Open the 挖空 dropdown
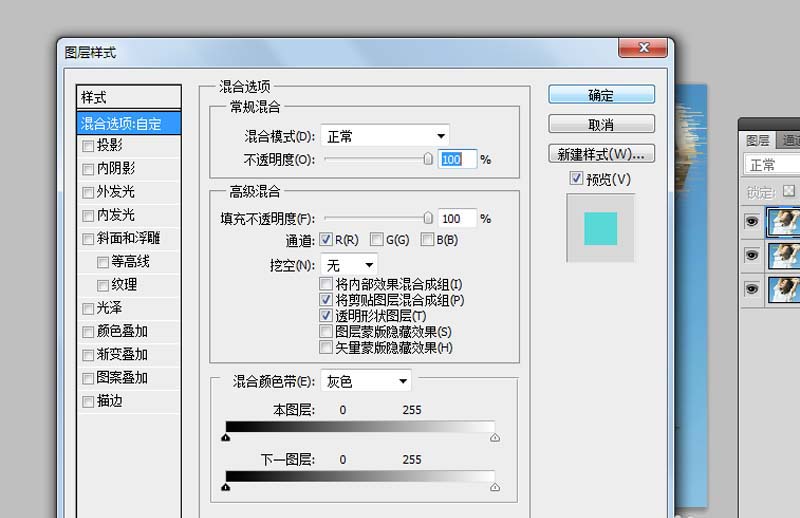The width and height of the screenshot is (800, 518). [349, 265]
